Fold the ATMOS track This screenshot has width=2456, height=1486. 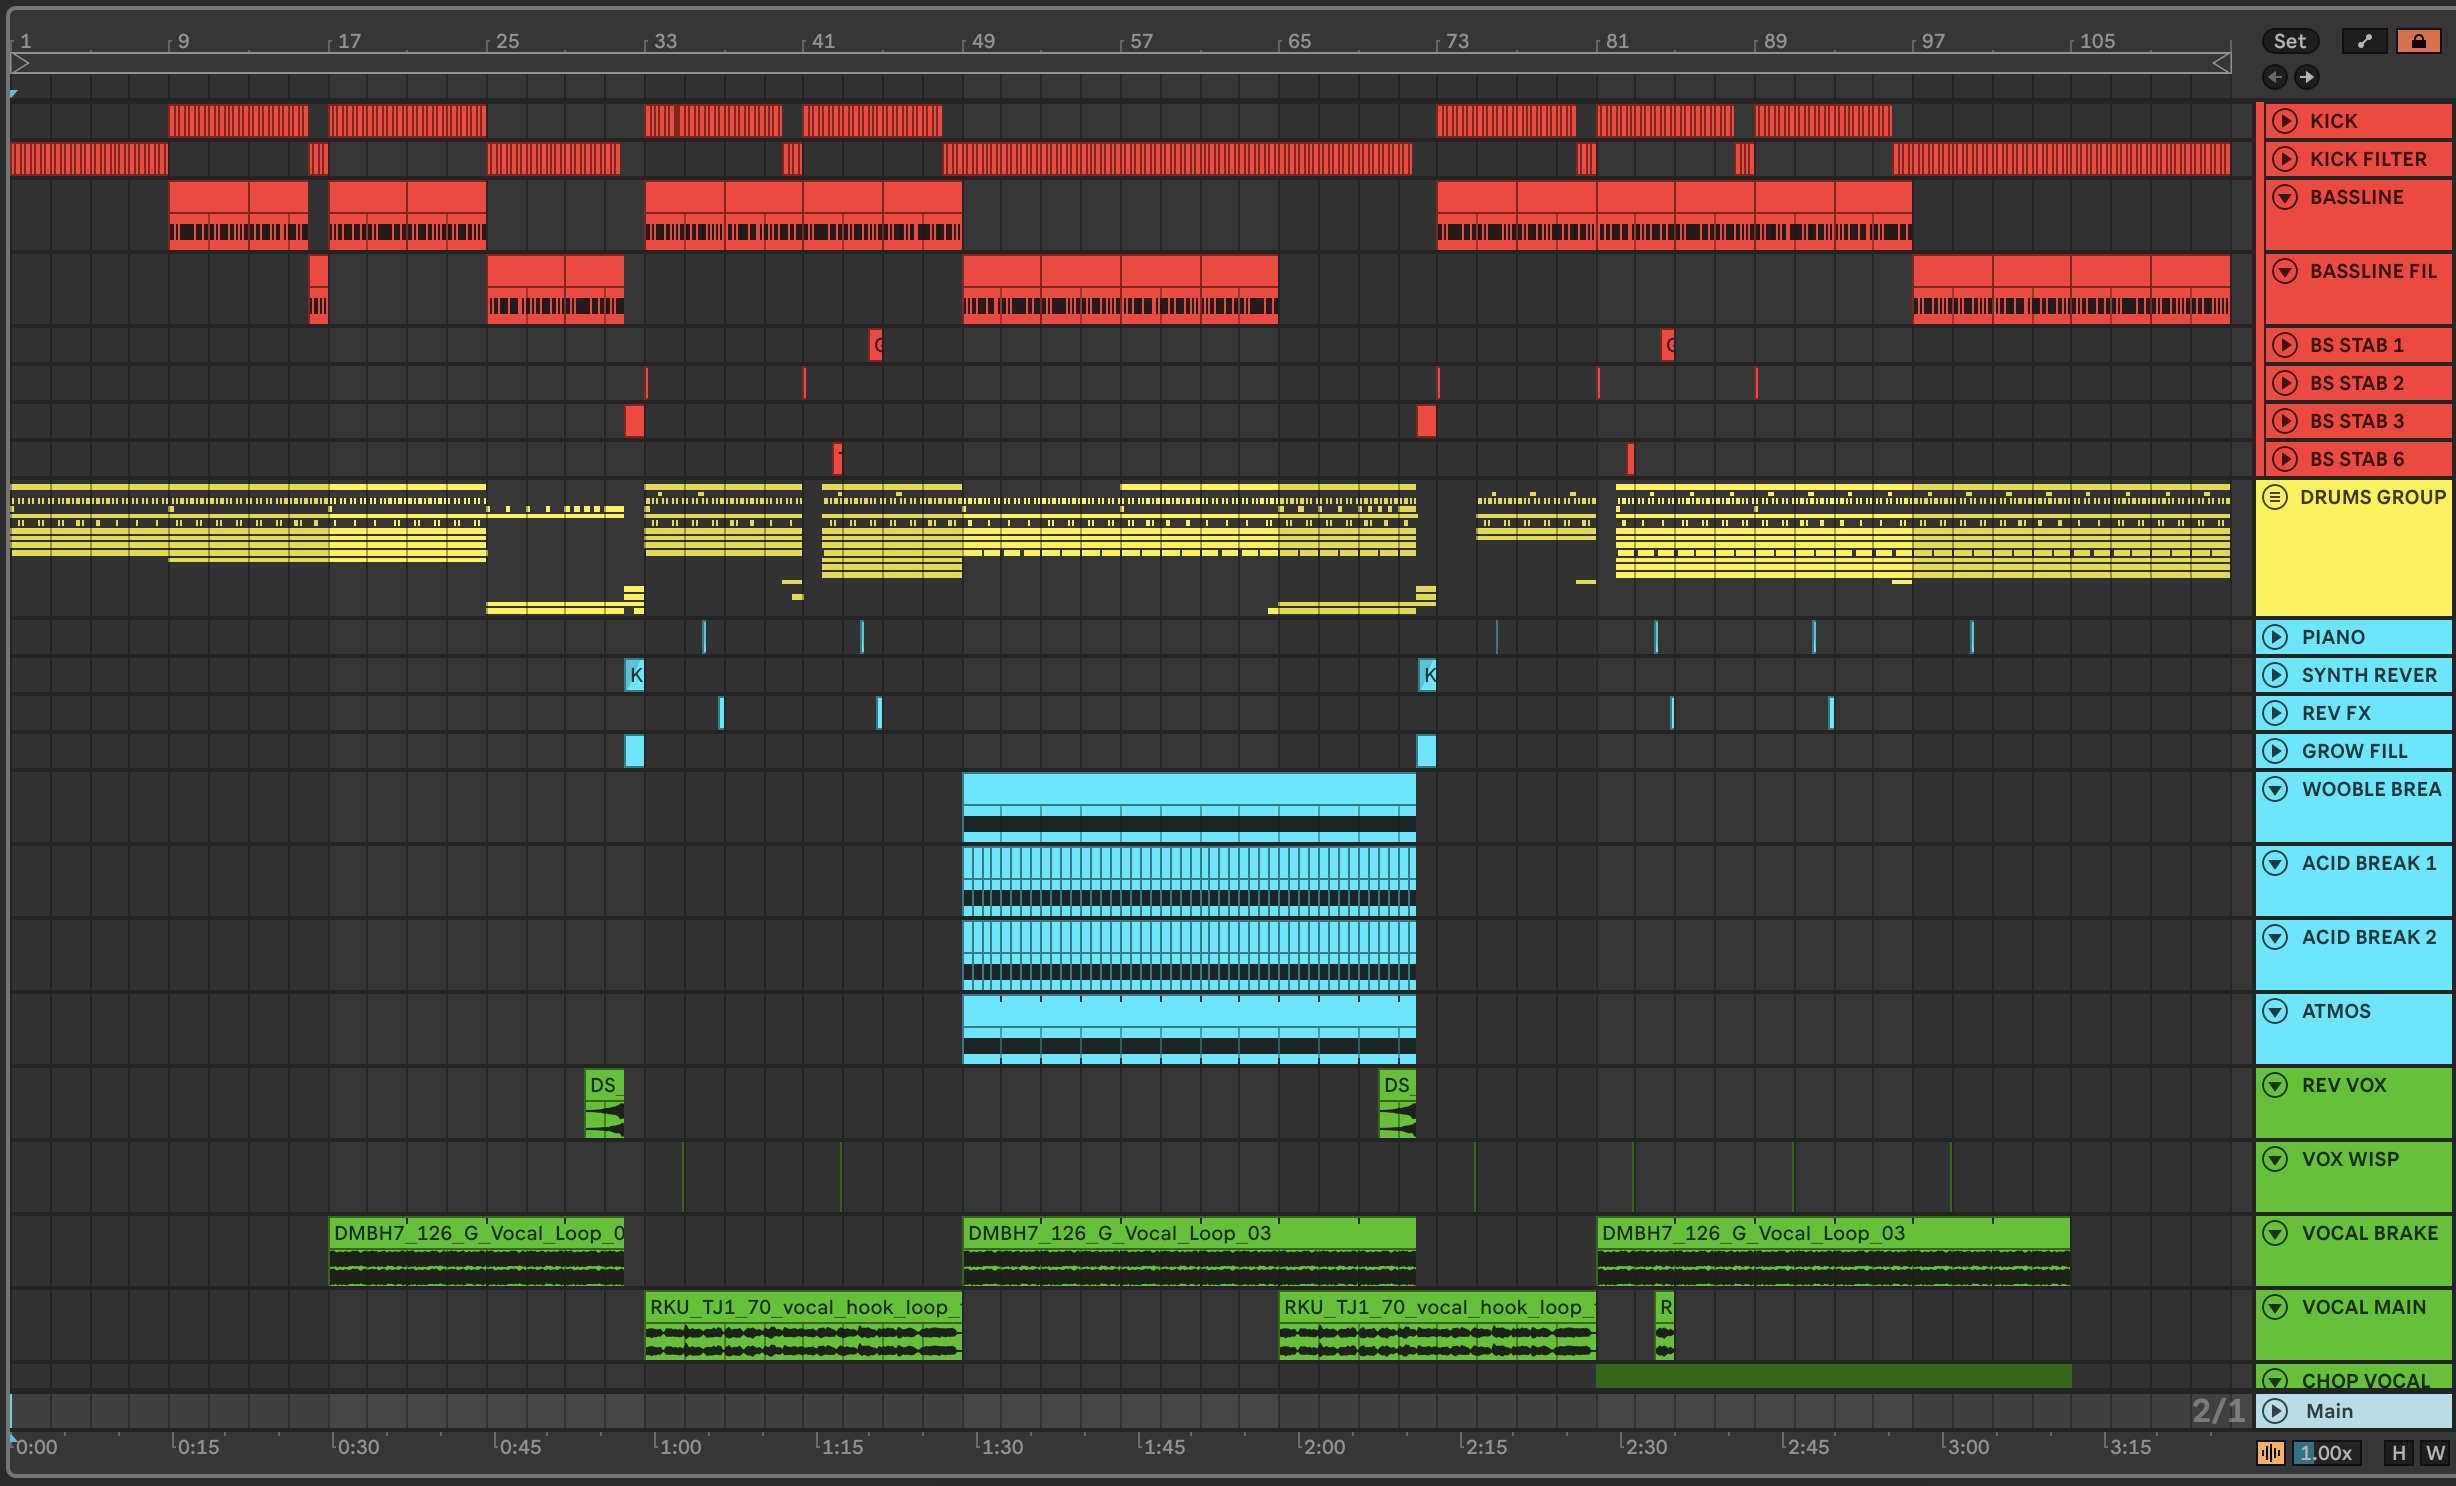[2275, 1011]
